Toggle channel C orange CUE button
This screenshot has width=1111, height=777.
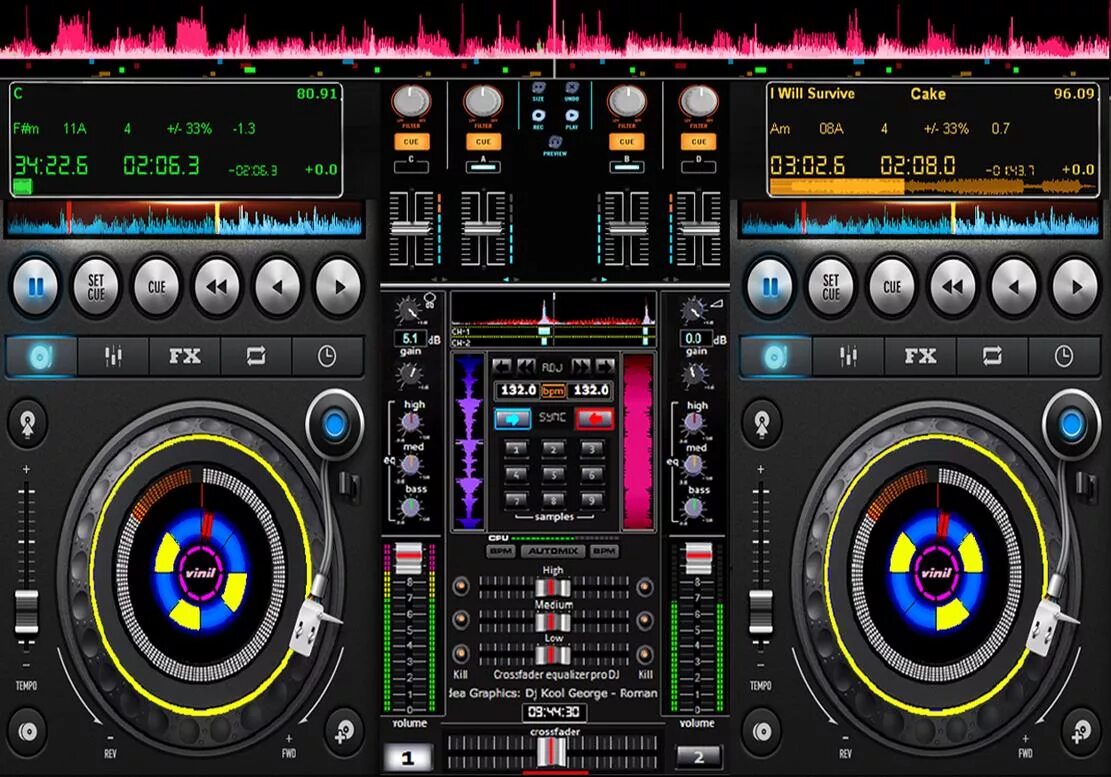pyautogui.click(x=411, y=142)
